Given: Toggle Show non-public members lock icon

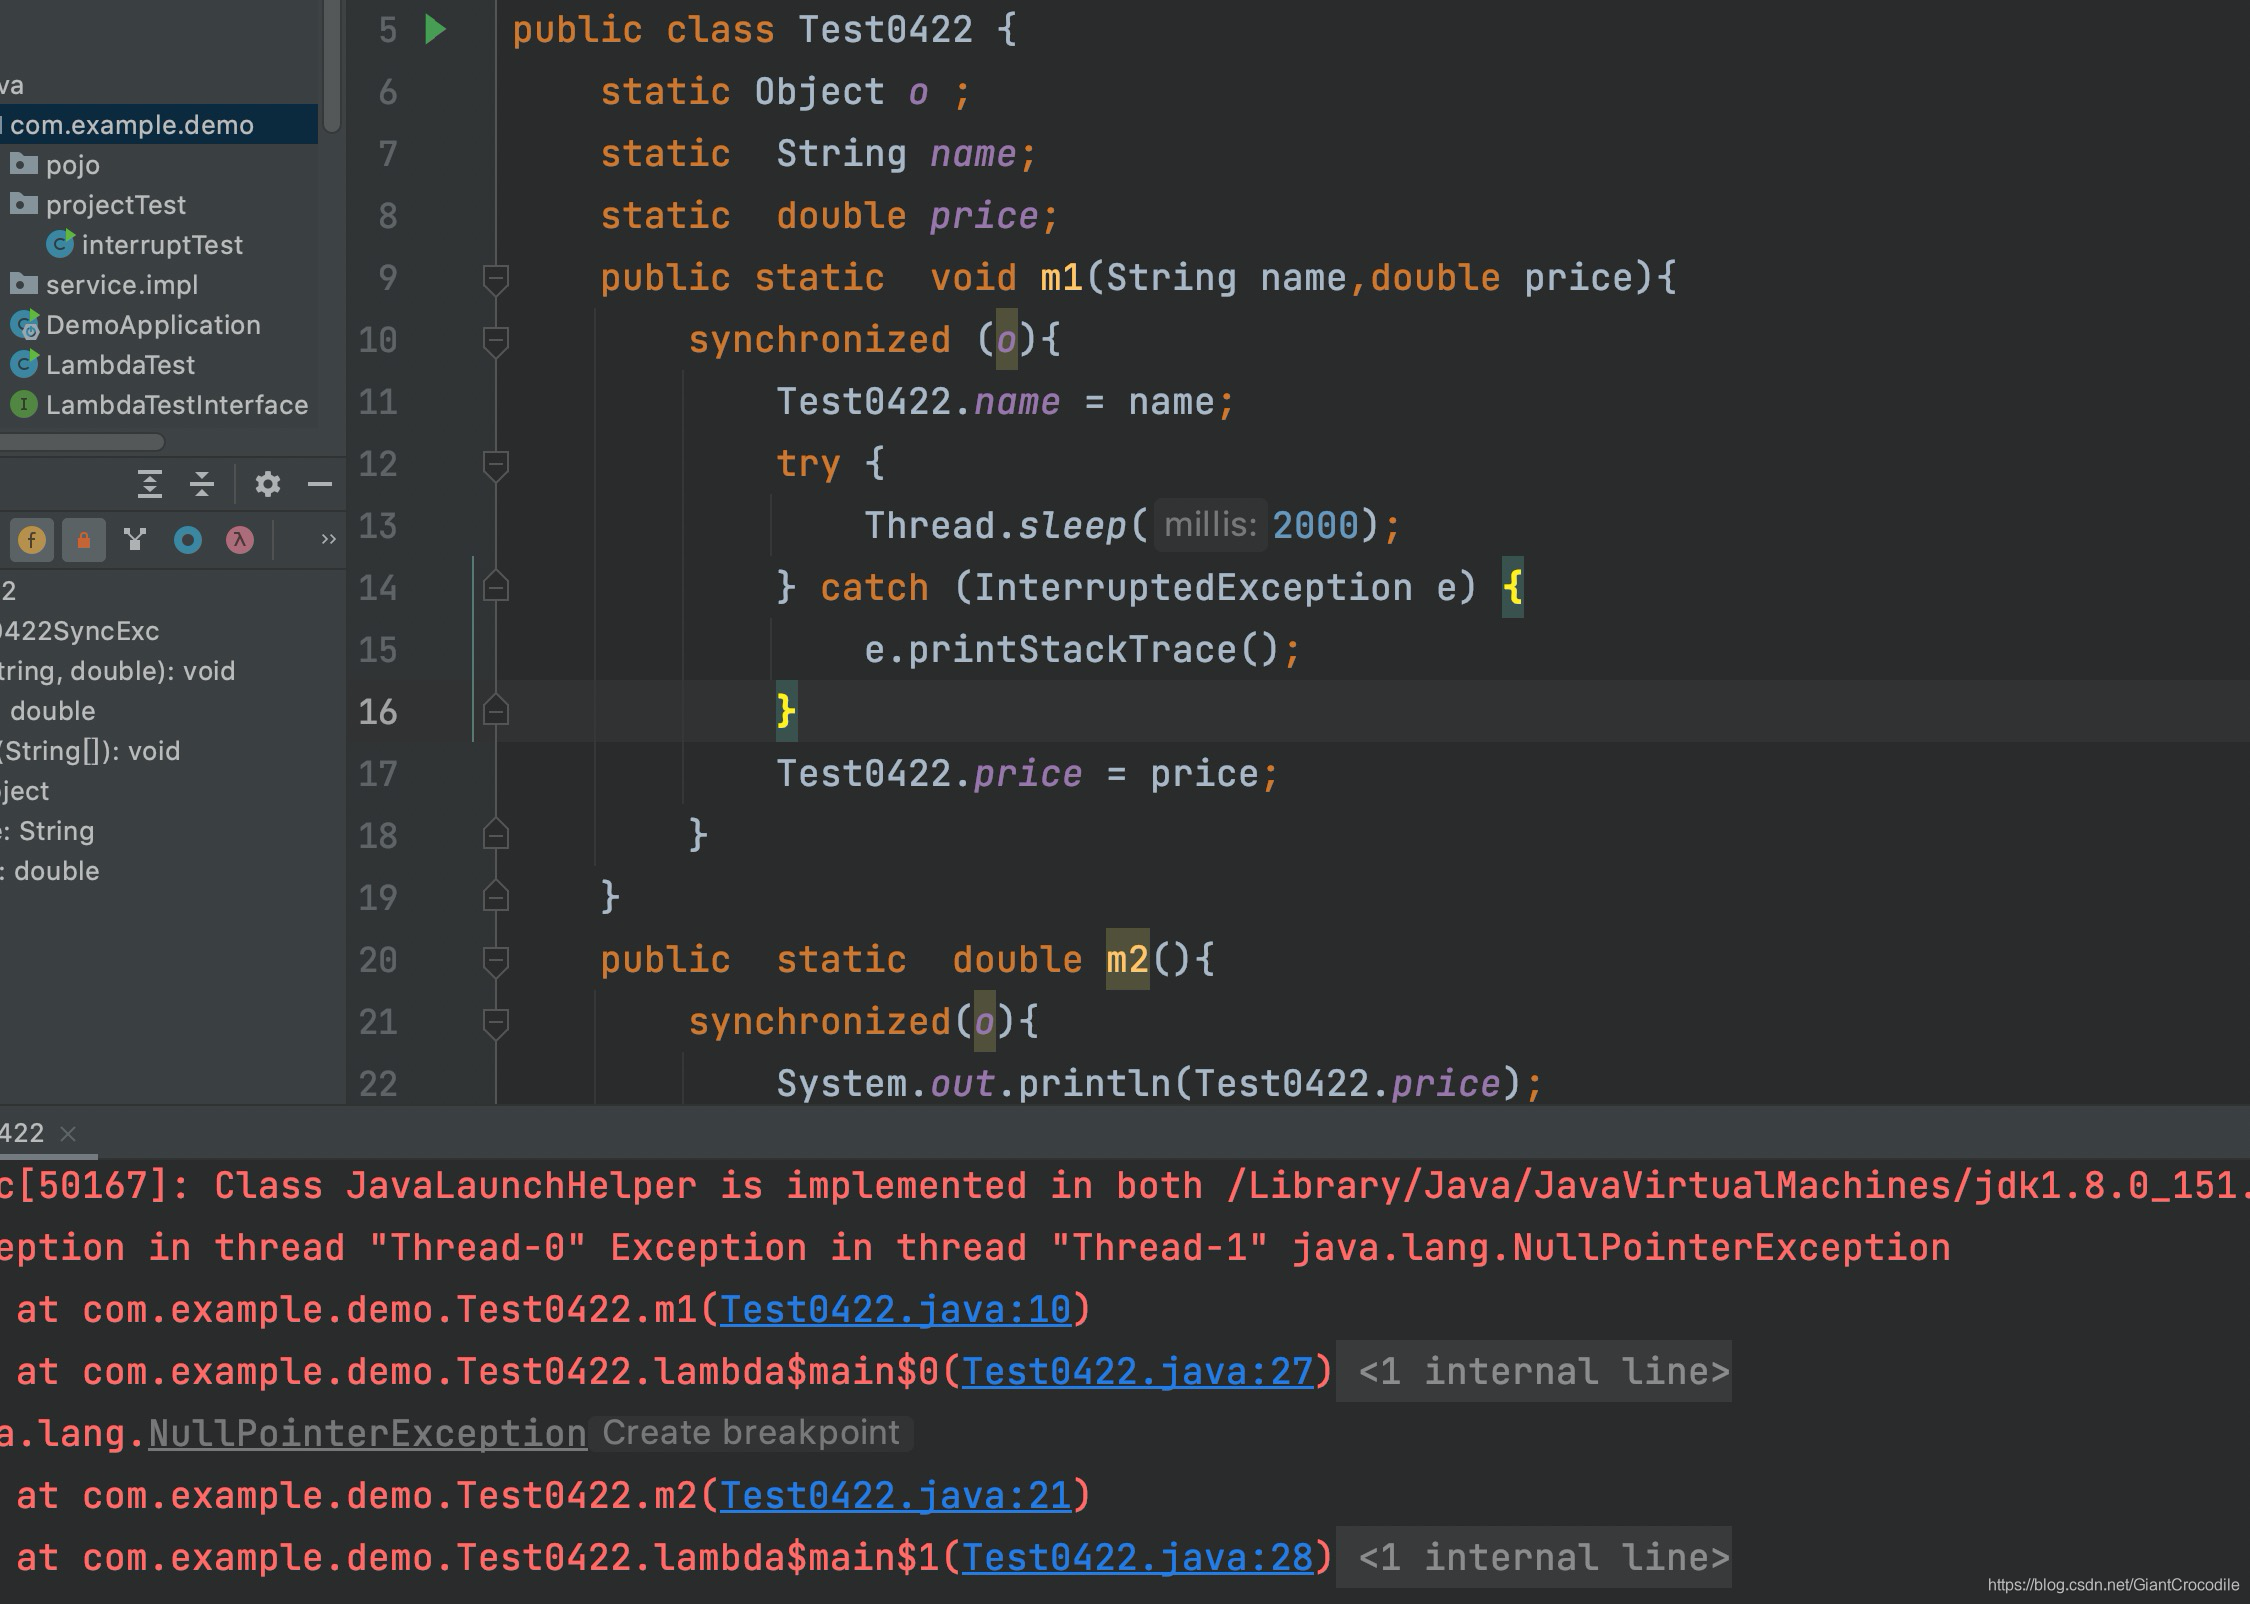Looking at the screenshot, I should click(x=84, y=541).
